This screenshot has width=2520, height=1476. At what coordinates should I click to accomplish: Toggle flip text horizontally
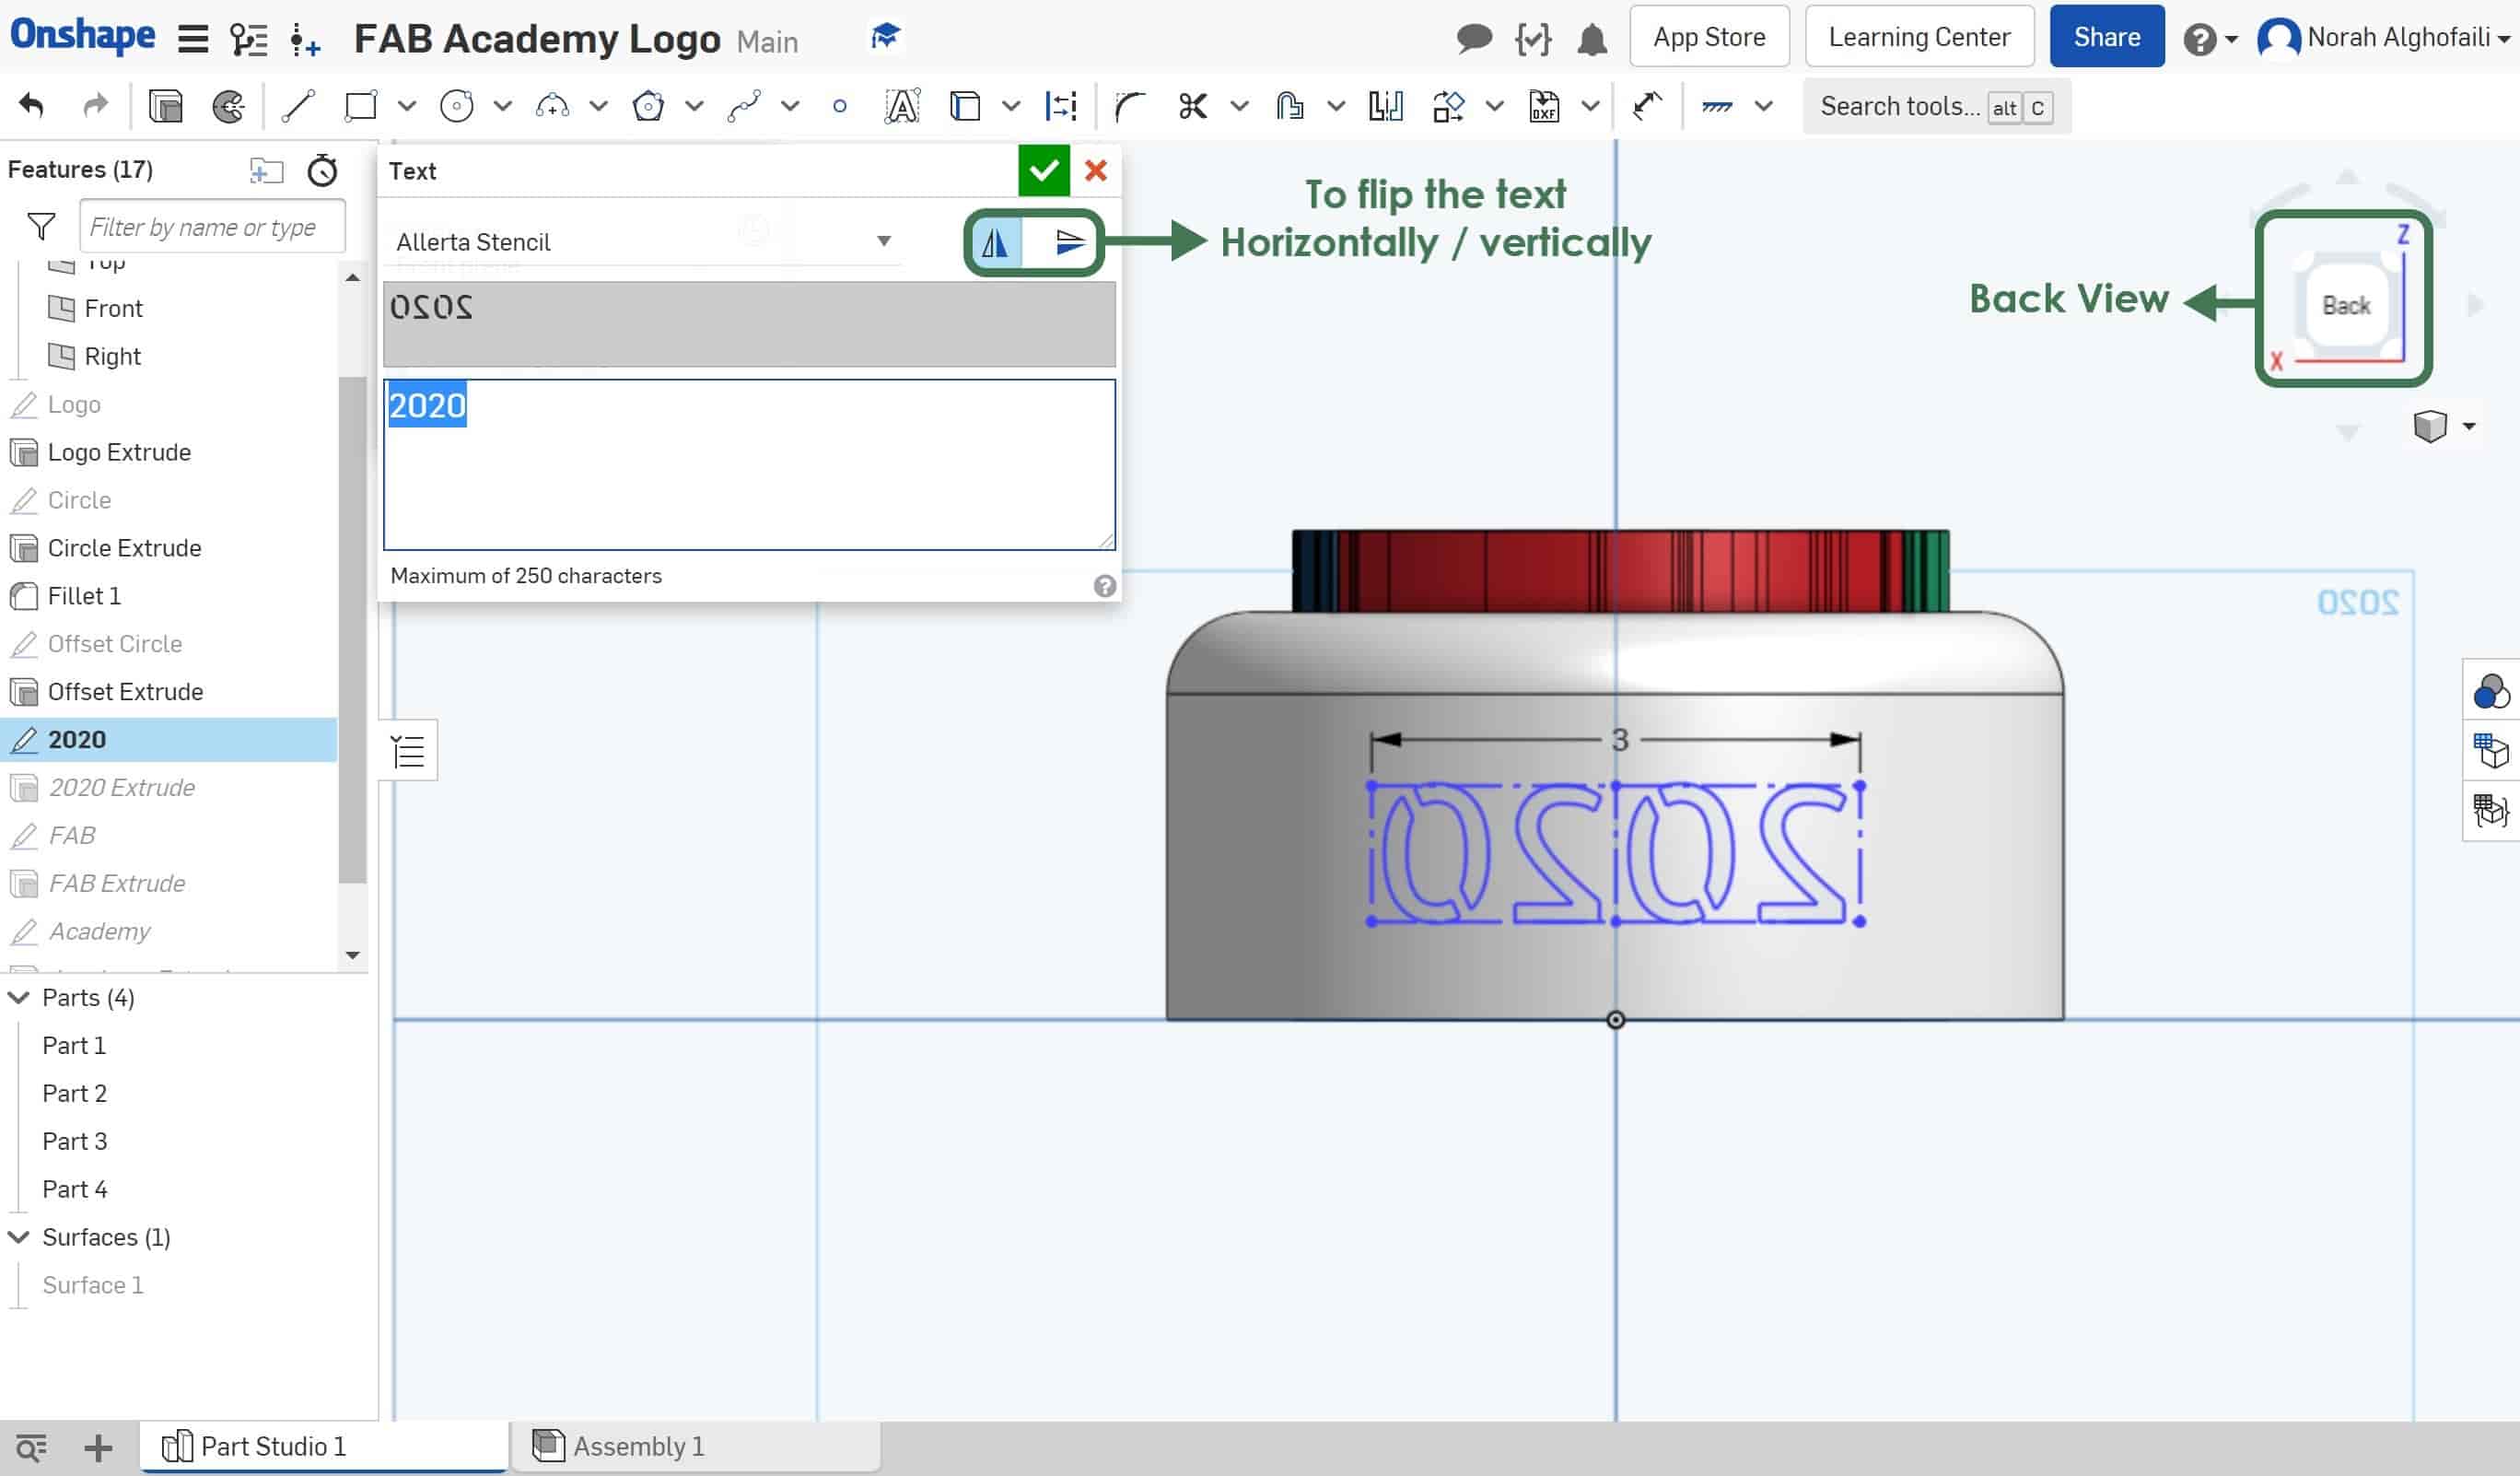995,242
